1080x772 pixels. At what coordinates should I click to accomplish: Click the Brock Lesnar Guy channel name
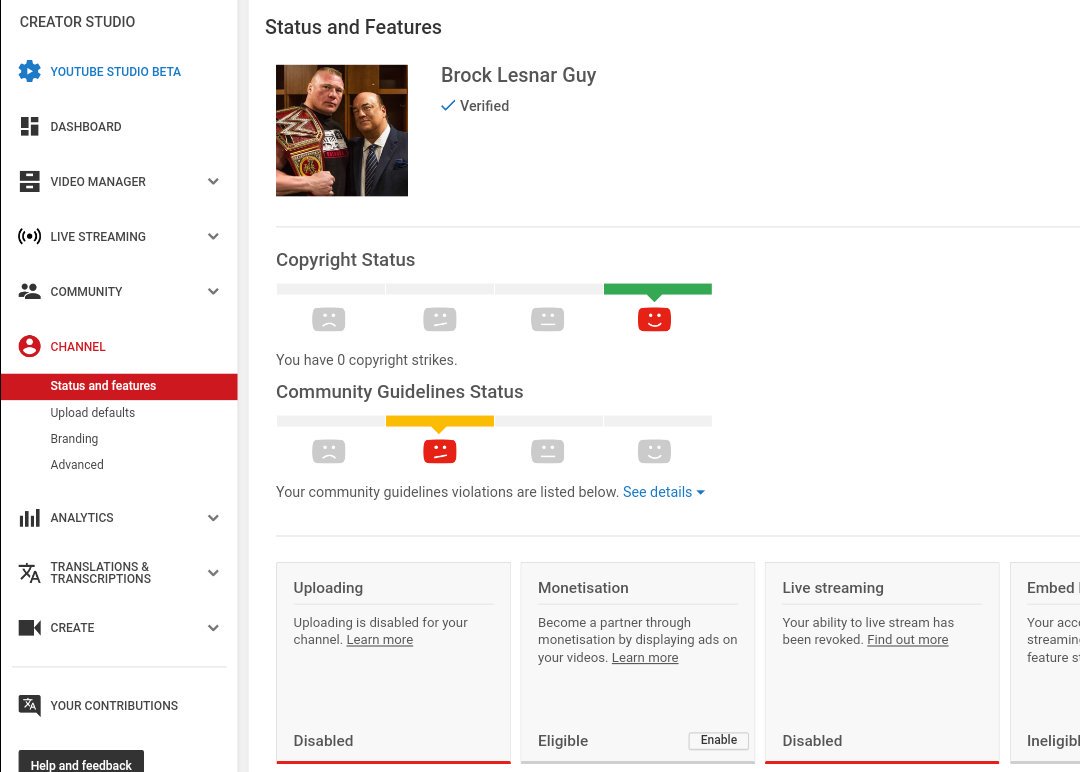tap(519, 75)
